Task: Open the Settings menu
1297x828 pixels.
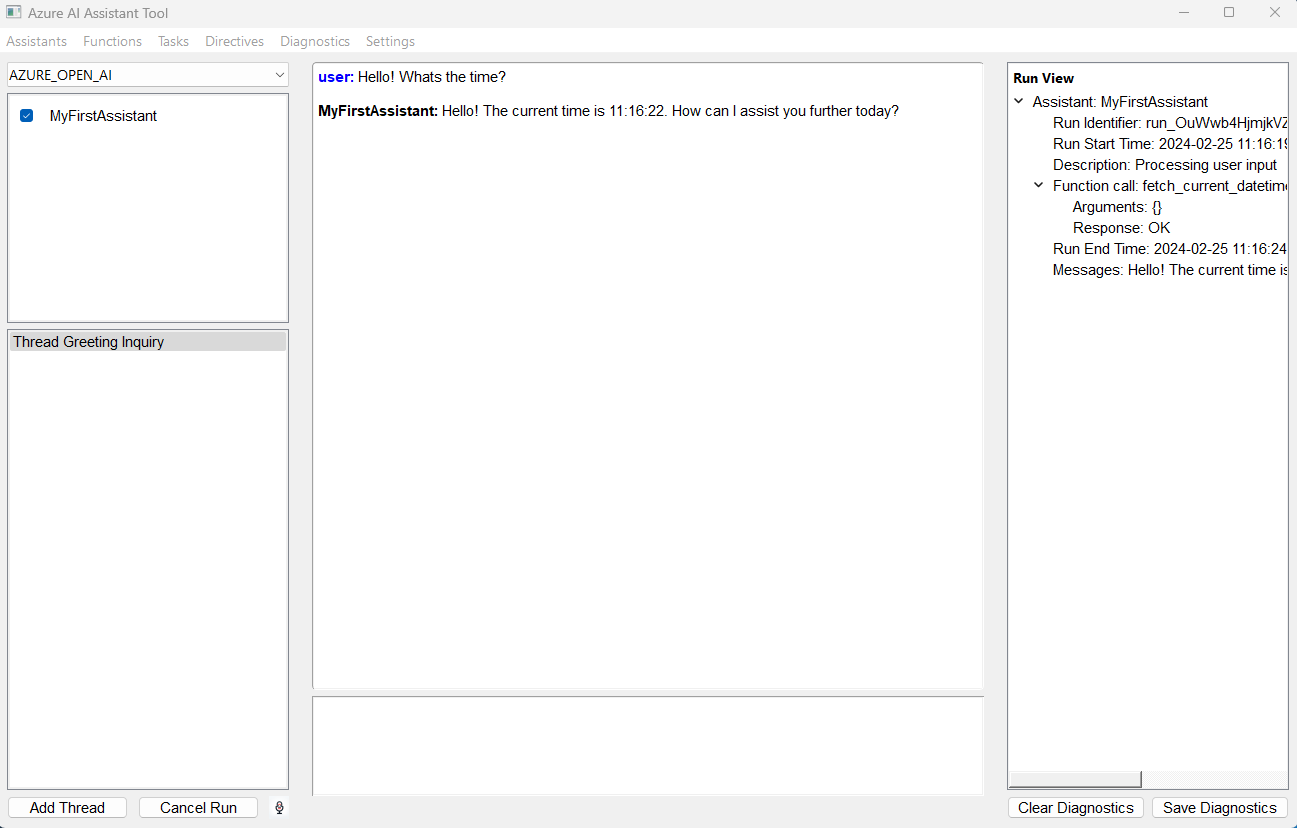Action: [x=390, y=41]
